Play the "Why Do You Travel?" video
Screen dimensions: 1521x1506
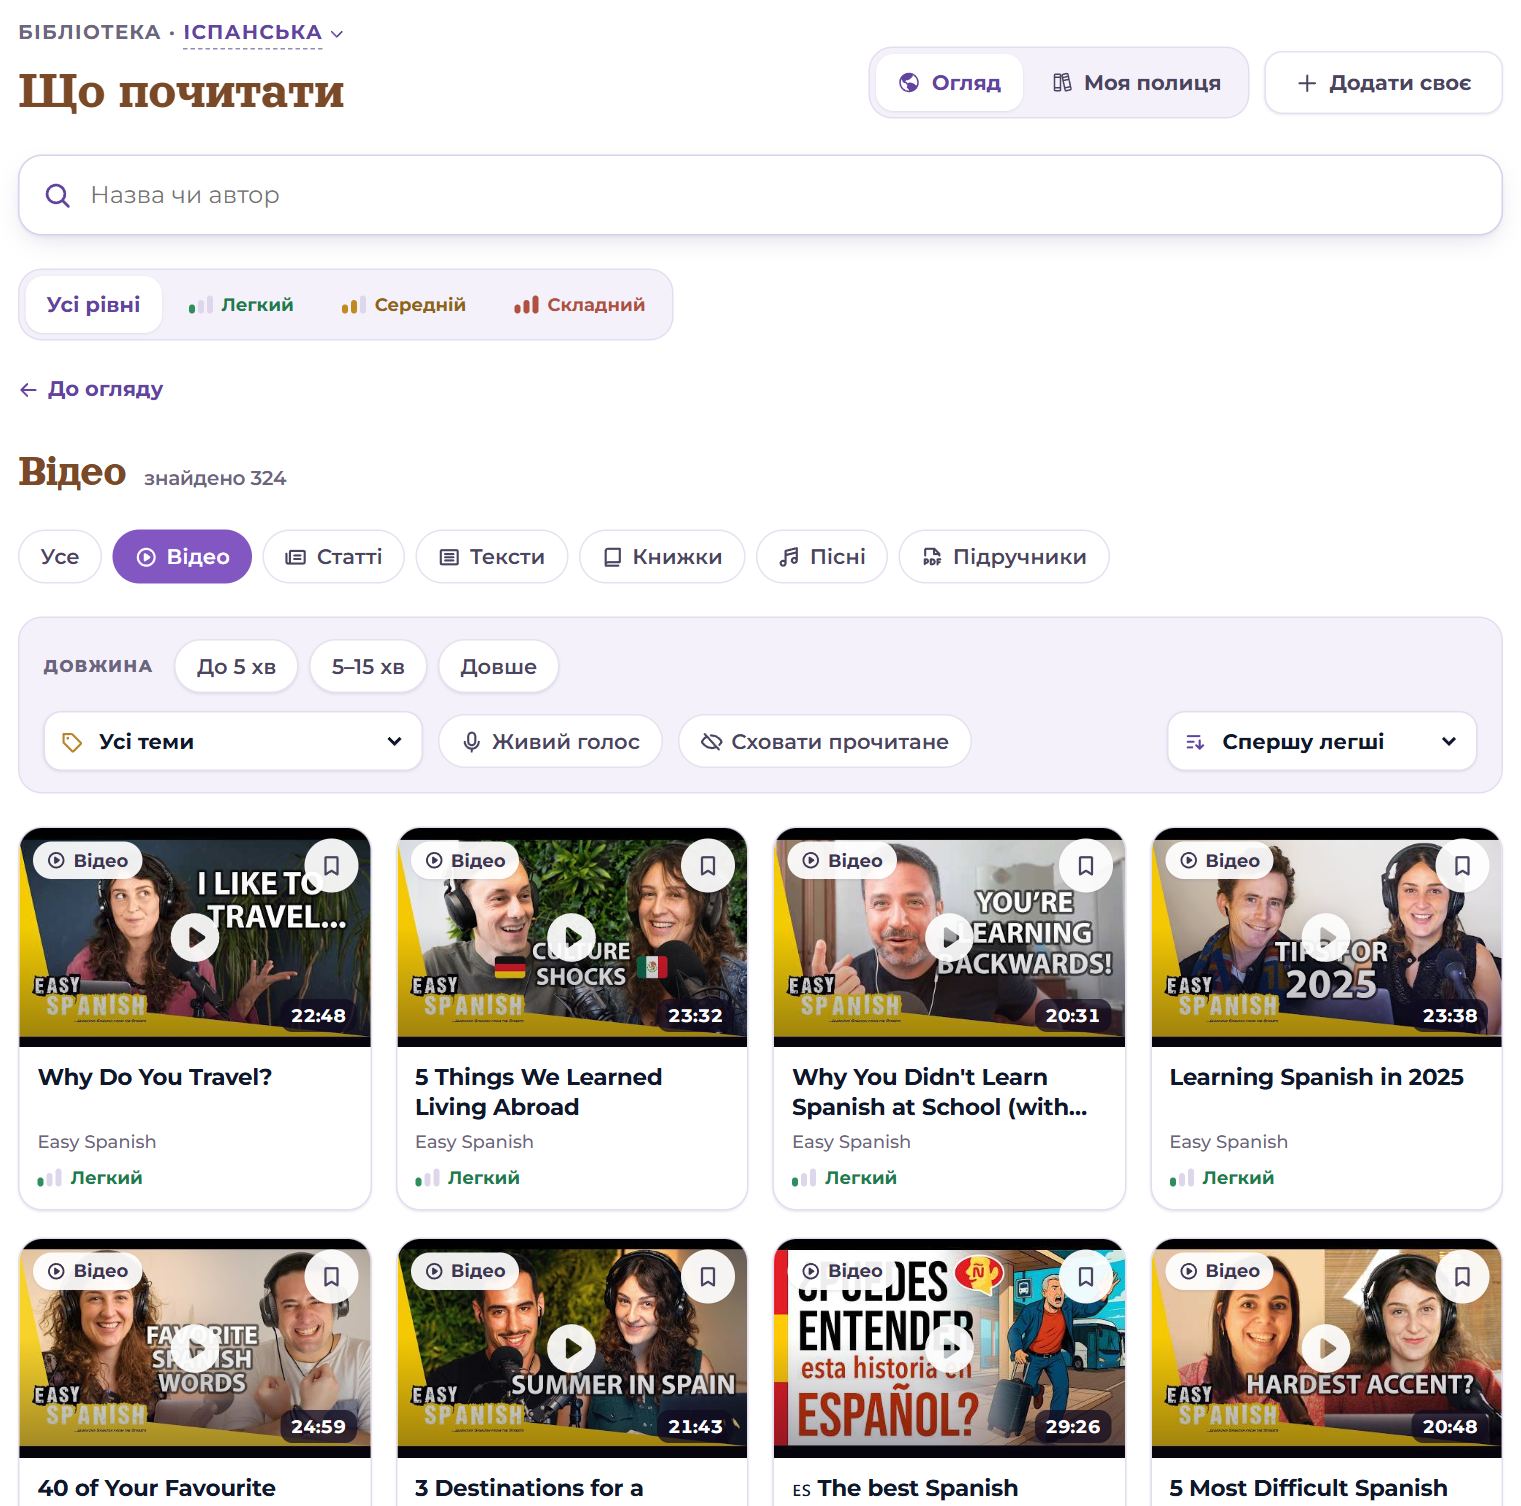click(x=195, y=938)
